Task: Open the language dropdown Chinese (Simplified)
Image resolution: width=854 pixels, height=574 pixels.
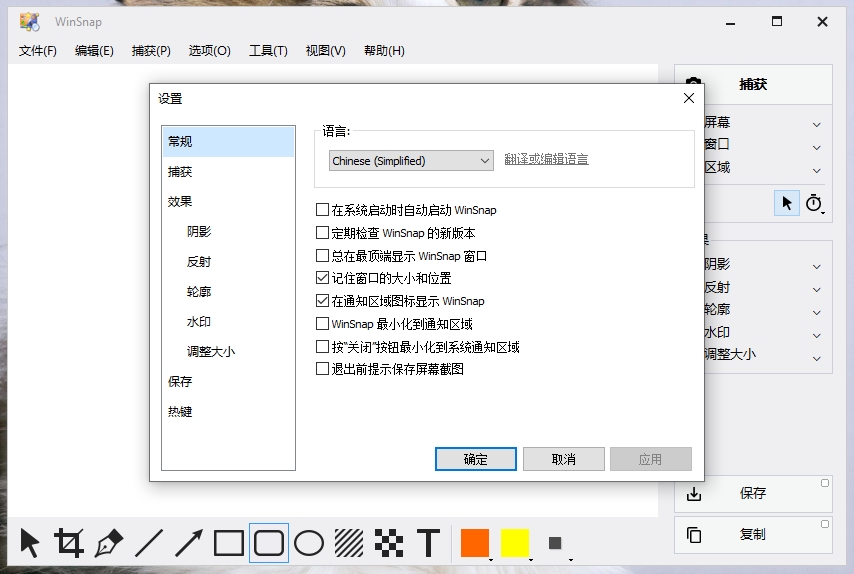Action: (411, 161)
